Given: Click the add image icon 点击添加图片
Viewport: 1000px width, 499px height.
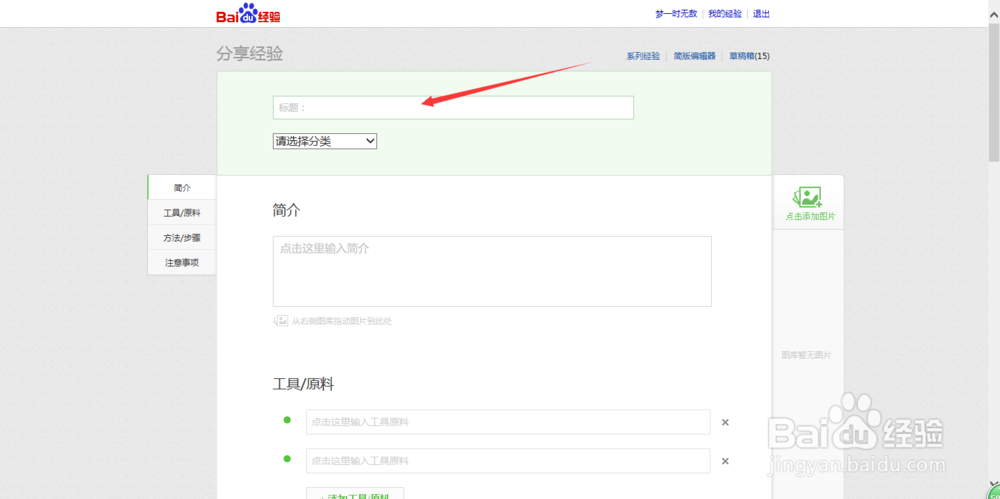Looking at the screenshot, I should (x=810, y=204).
